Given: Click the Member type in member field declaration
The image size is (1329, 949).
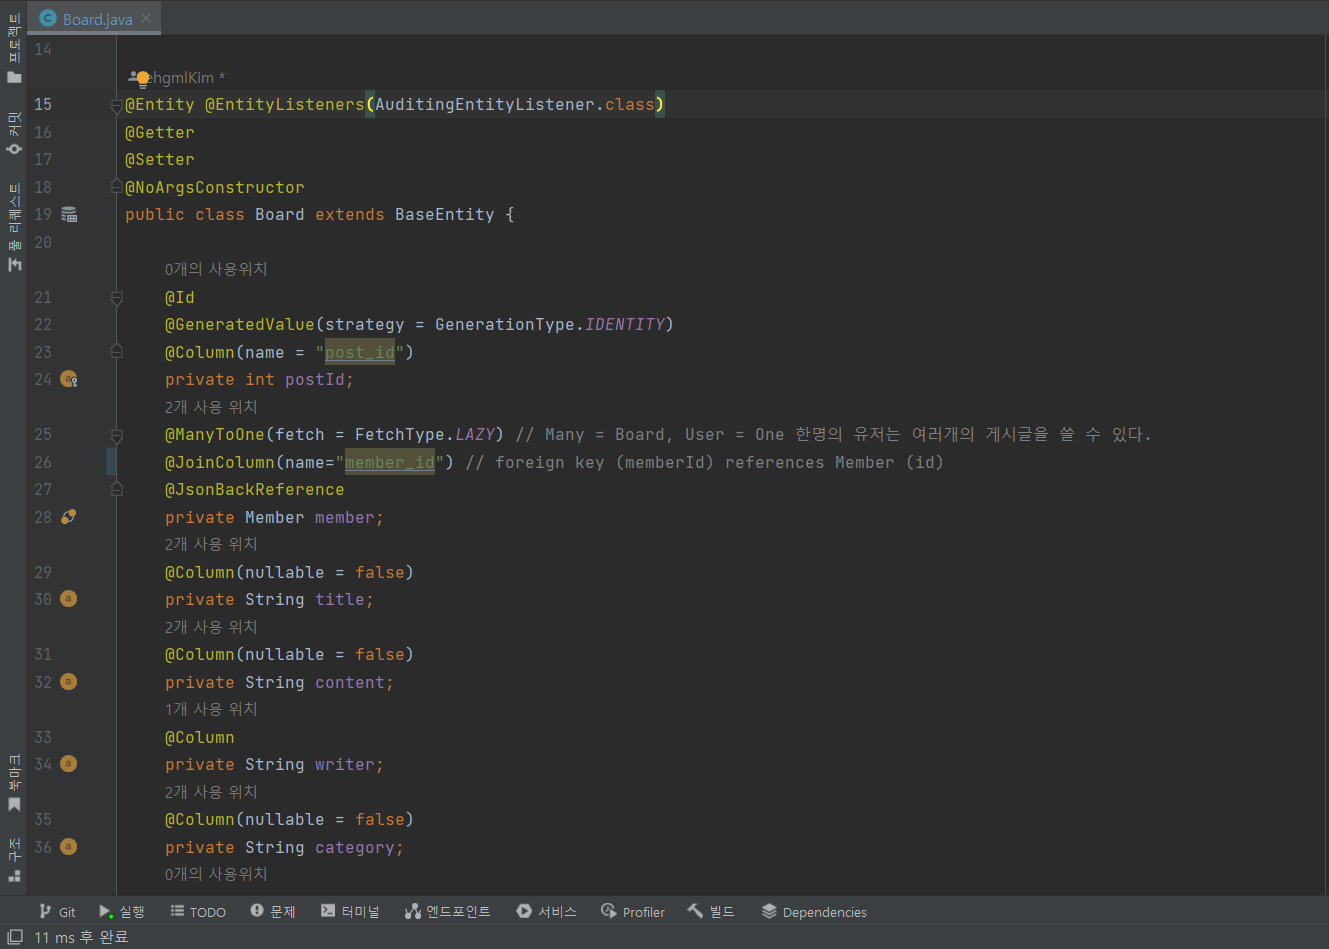Looking at the screenshot, I should pyautogui.click(x=275, y=517).
